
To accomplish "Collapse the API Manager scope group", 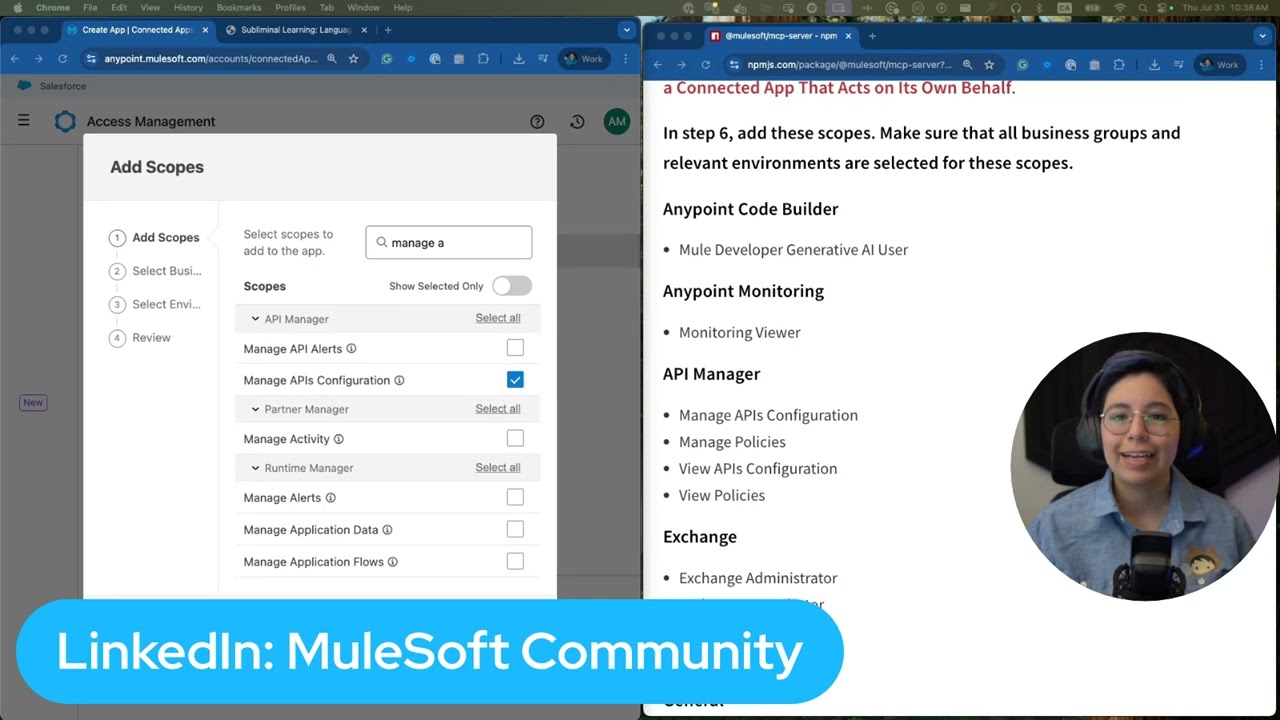I will coord(255,319).
